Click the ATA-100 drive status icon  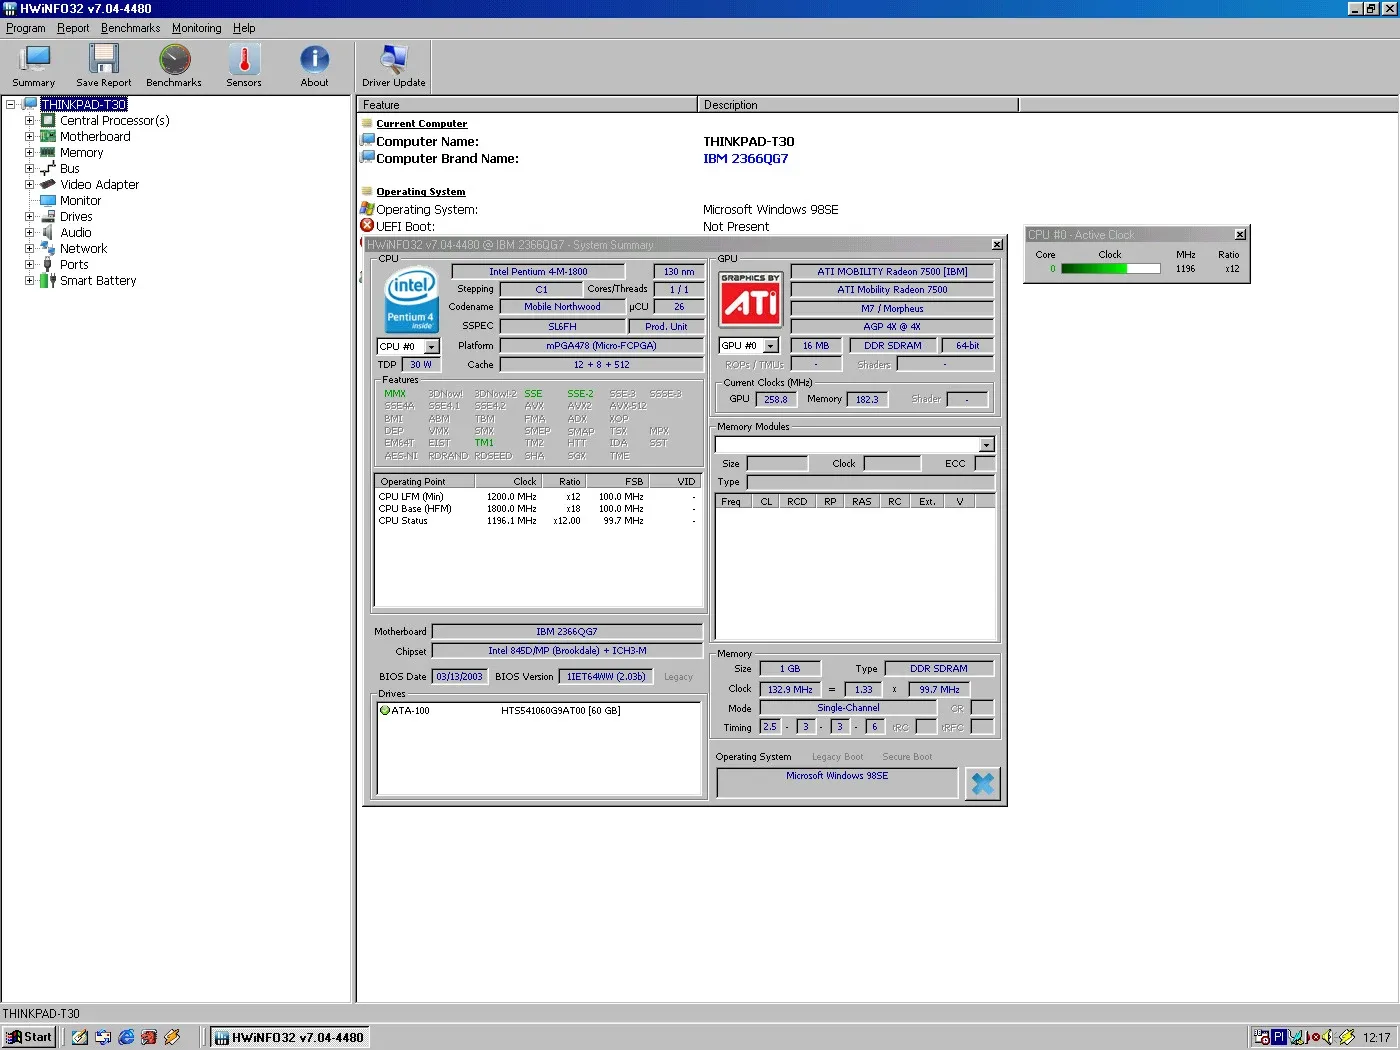(385, 711)
